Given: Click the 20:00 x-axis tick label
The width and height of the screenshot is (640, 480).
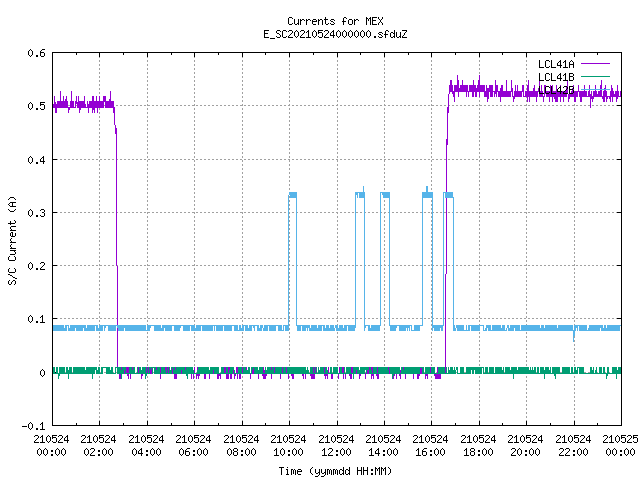Looking at the screenshot, I should pyautogui.click(x=525, y=452).
